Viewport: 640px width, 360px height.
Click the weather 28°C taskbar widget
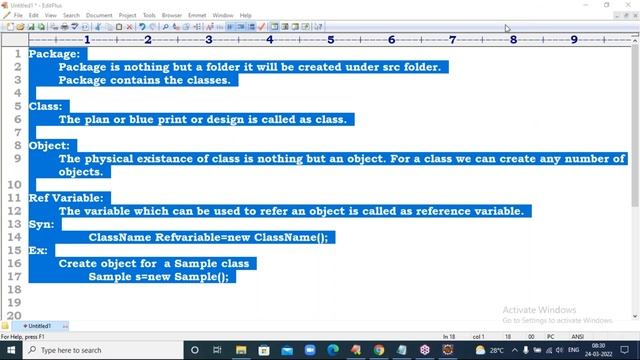click(489, 350)
